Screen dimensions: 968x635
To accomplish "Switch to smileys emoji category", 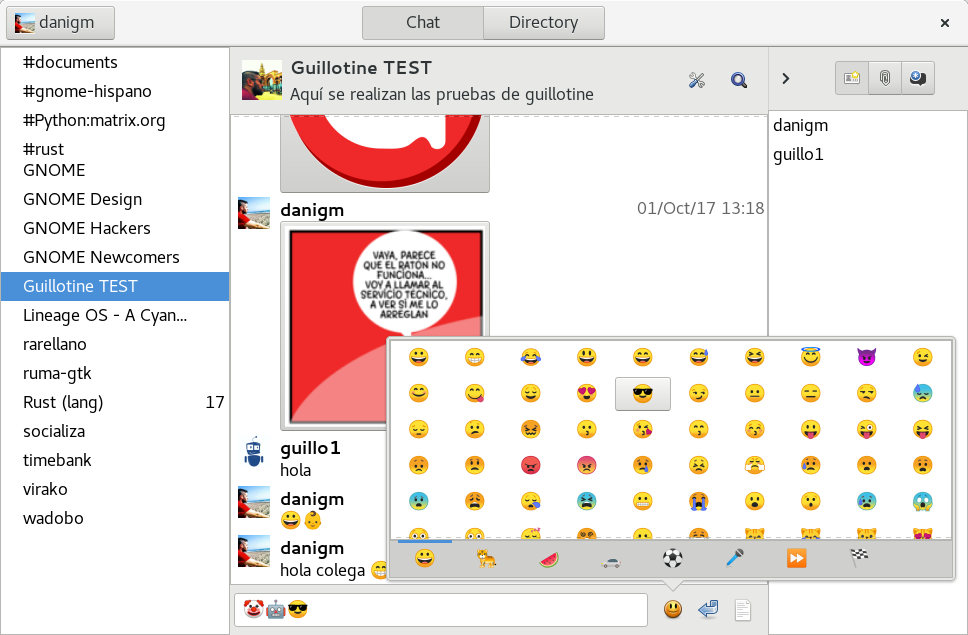I will [425, 558].
